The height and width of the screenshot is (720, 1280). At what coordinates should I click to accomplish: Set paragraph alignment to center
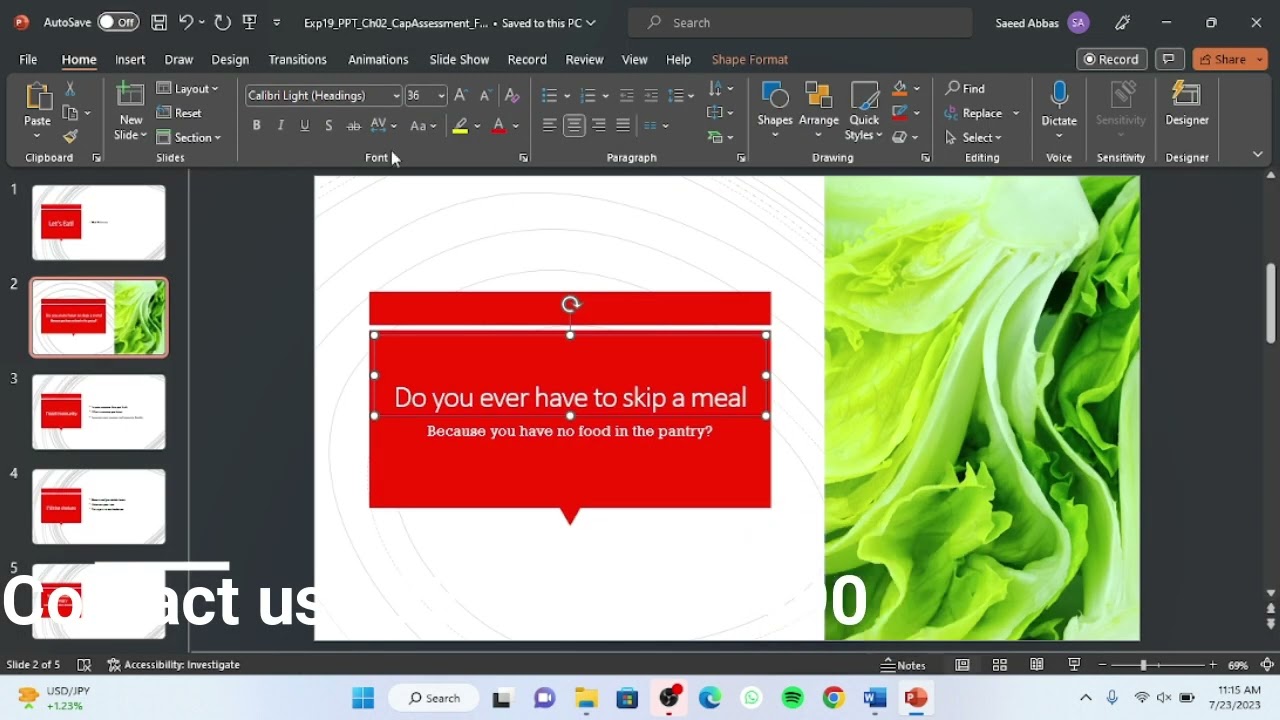(x=574, y=125)
